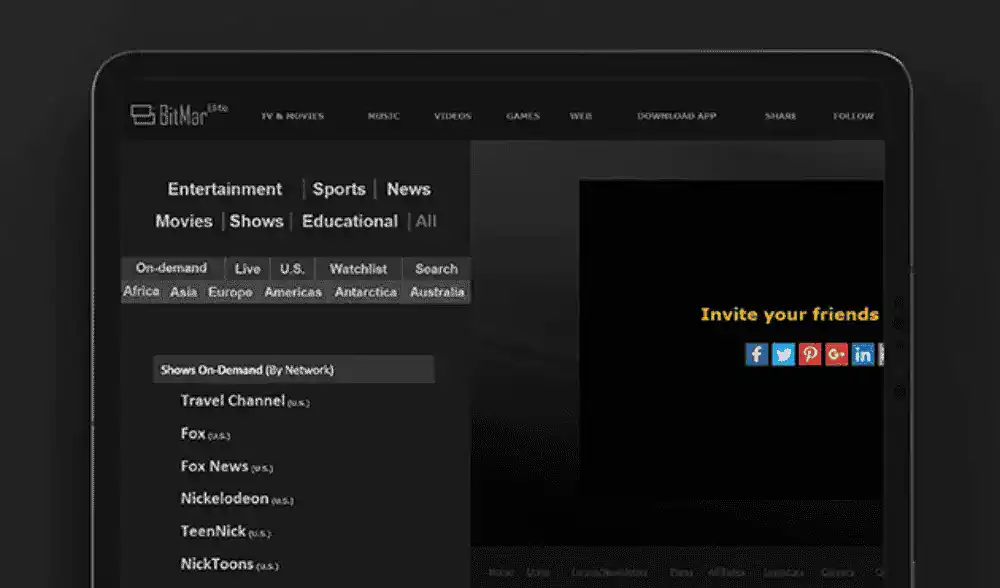Select the On-demand filter tab
This screenshot has width=1000, height=588.
171,268
